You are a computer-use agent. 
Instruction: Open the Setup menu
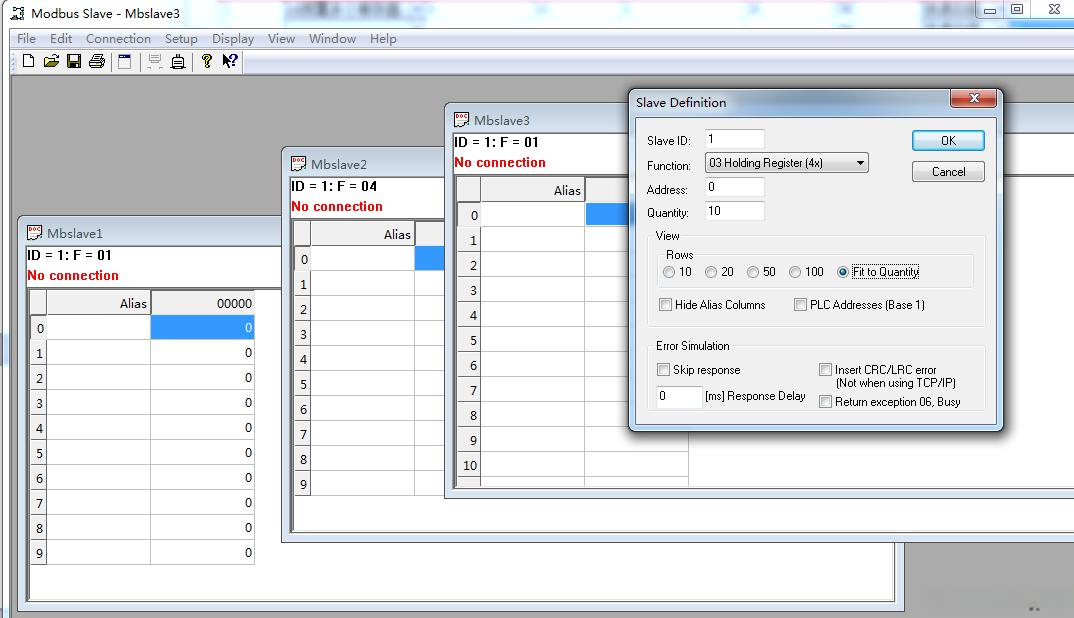[x=181, y=38]
